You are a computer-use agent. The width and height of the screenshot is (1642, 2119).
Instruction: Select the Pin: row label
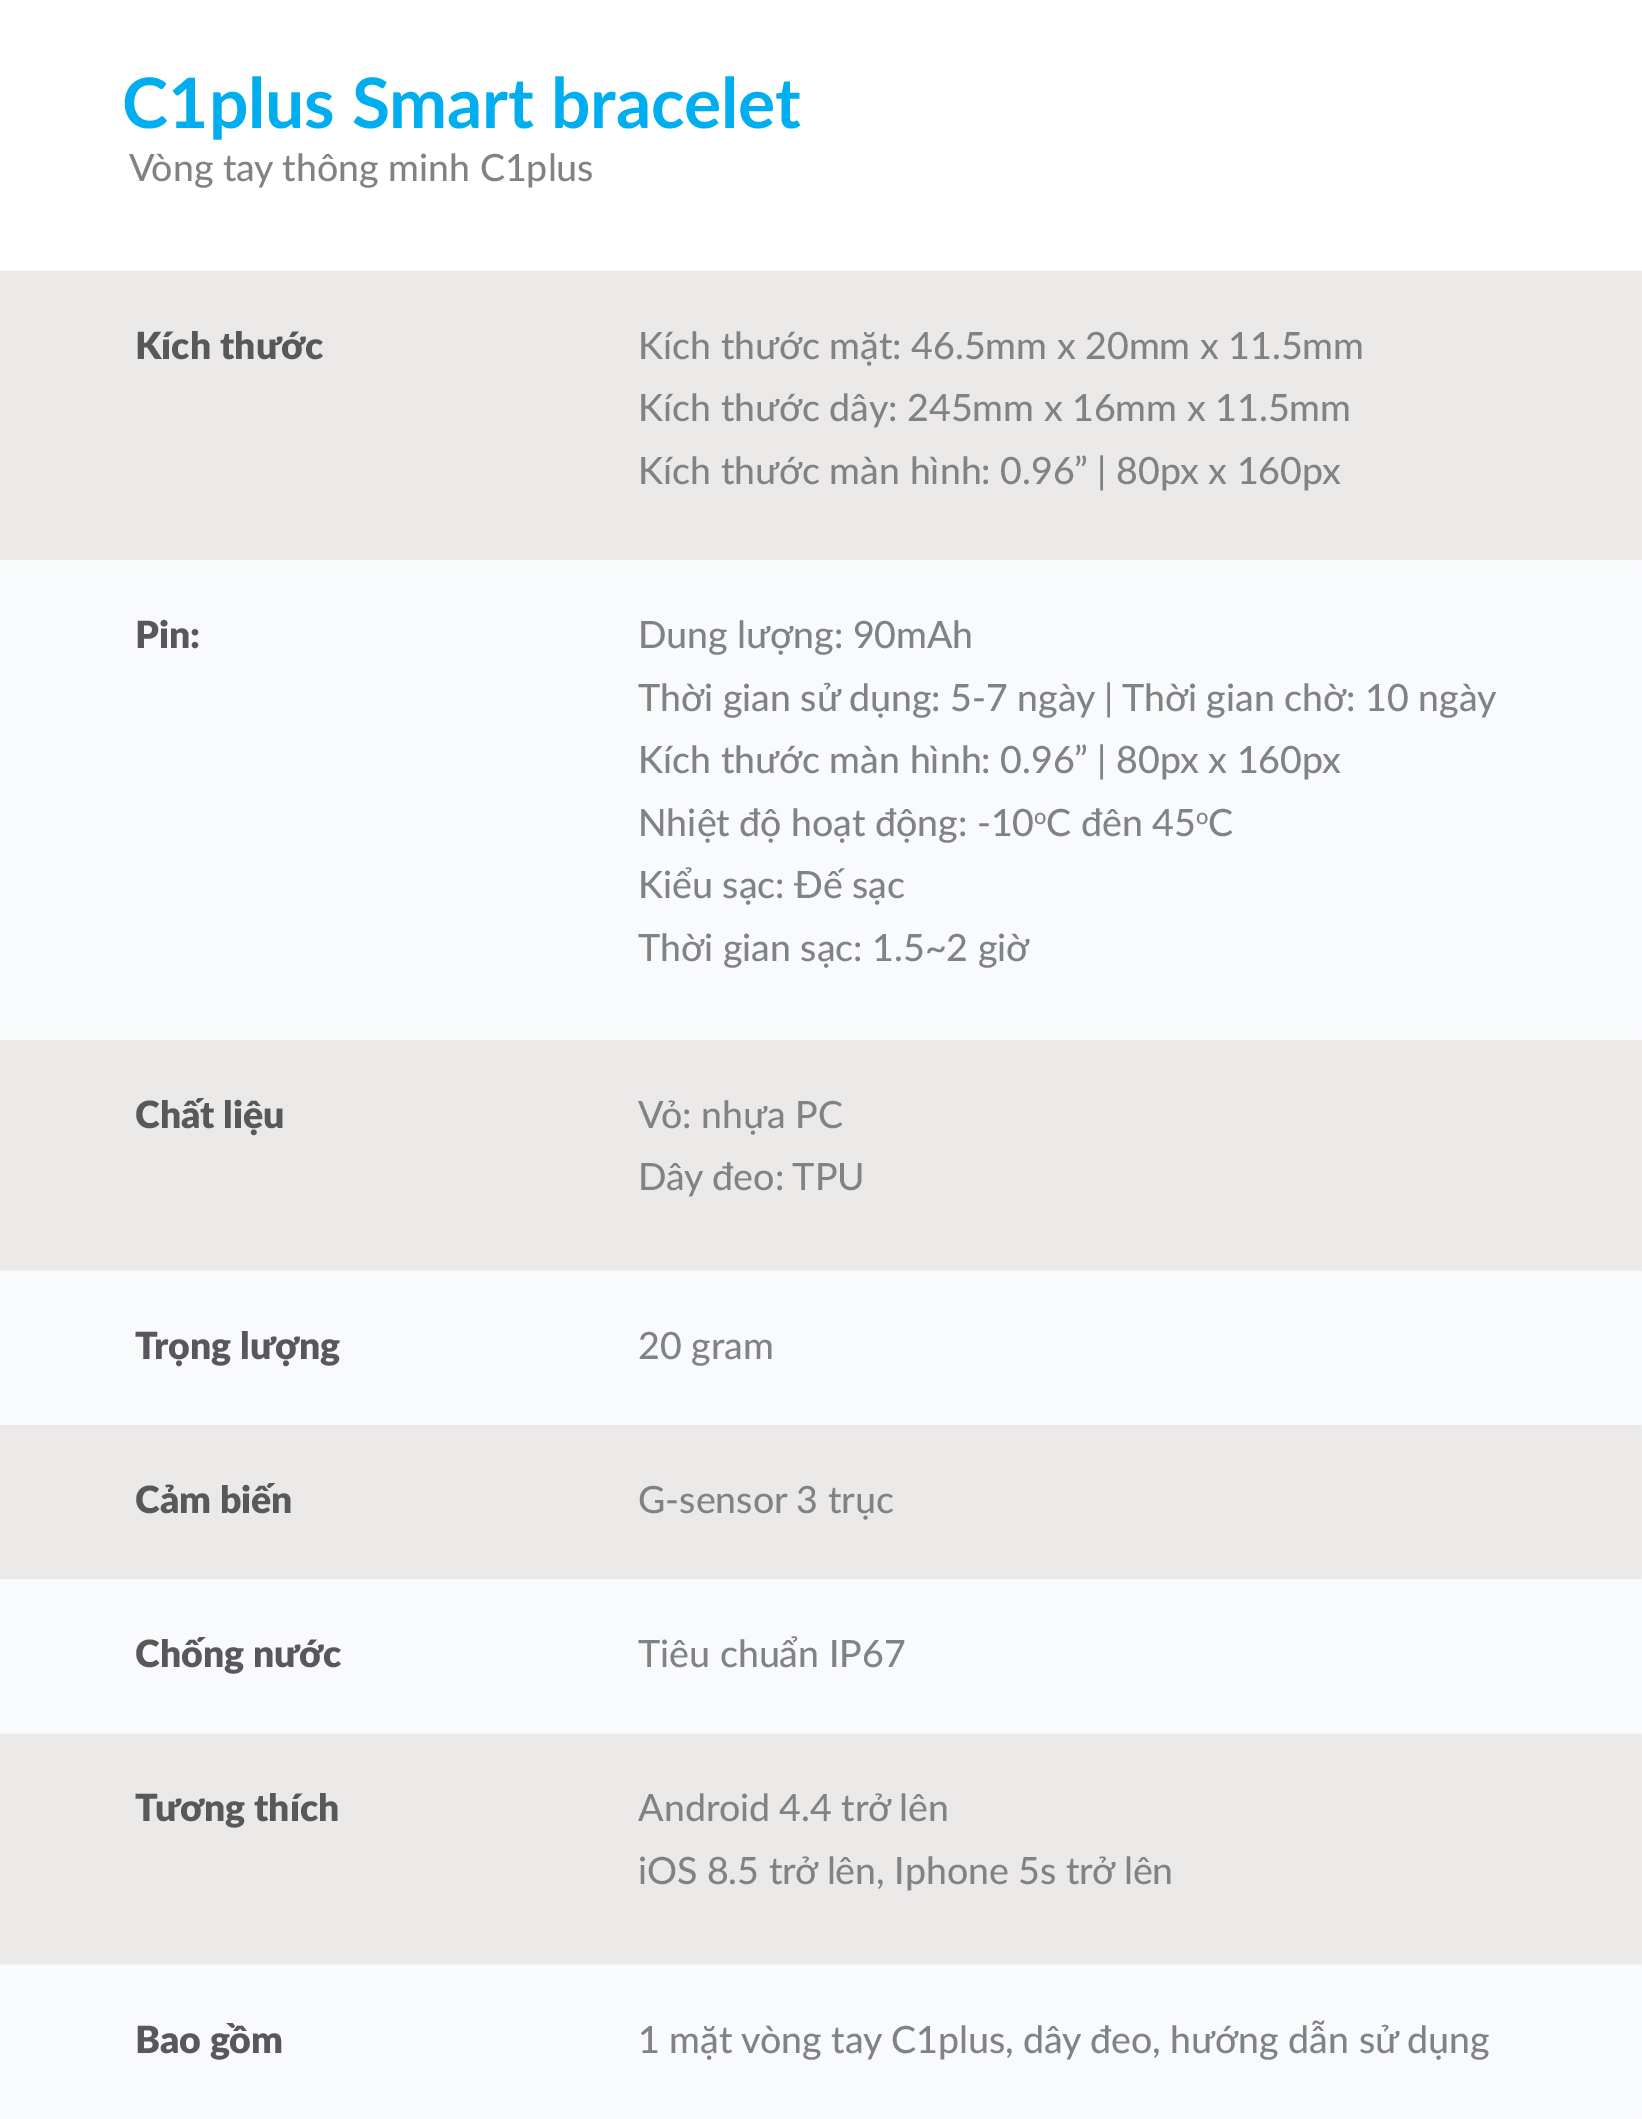[168, 636]
